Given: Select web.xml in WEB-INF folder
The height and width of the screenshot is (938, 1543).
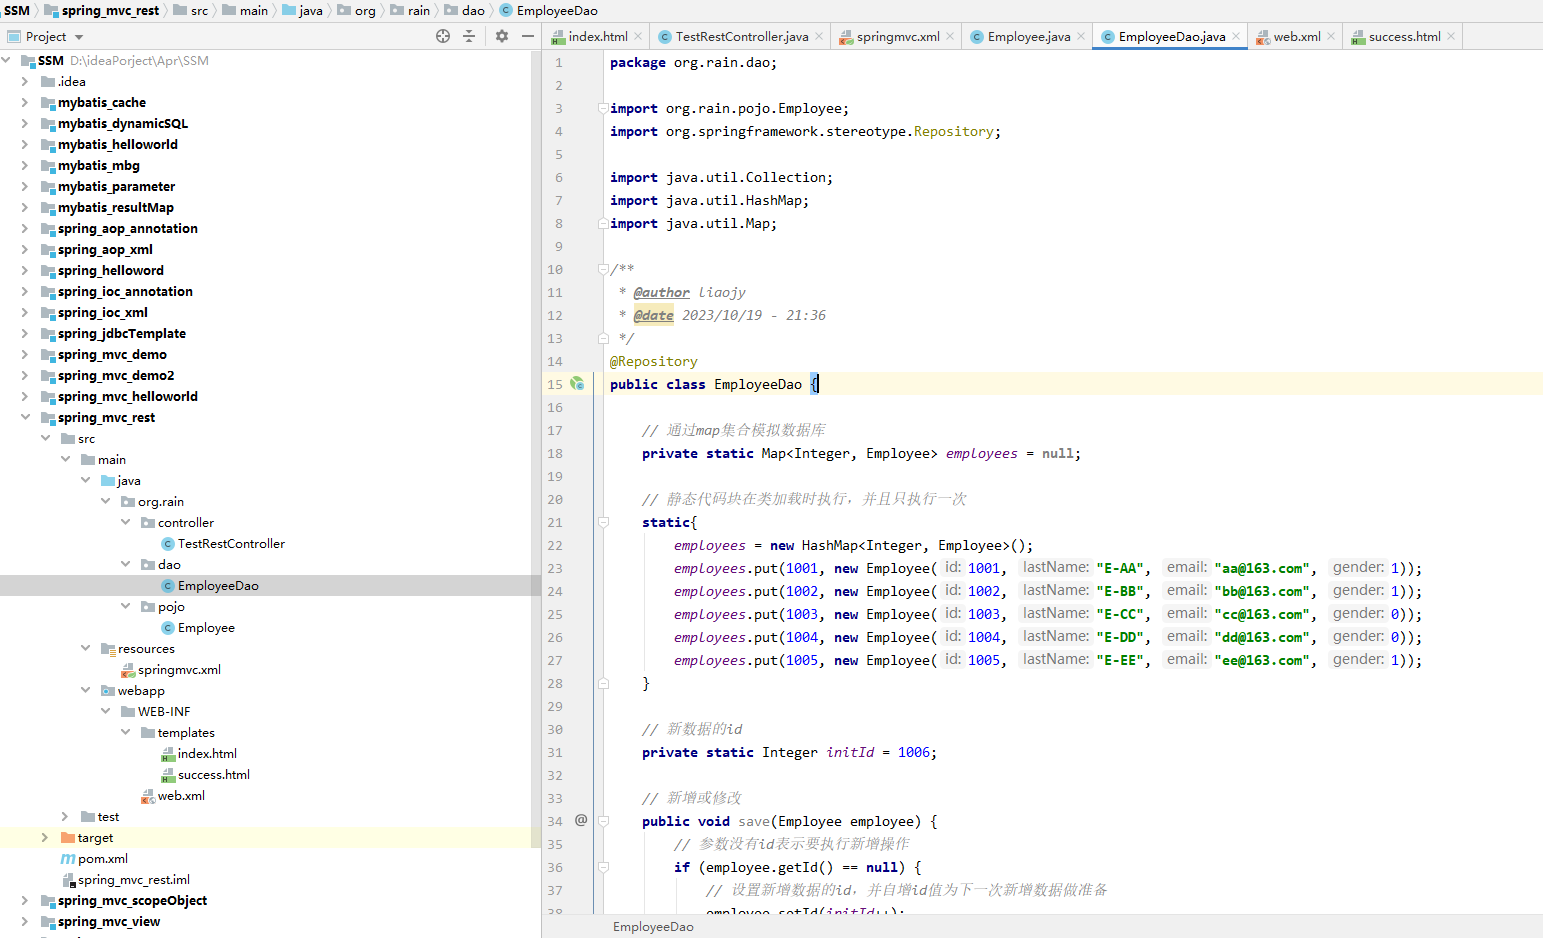Looking at the screenshot, I should click(181, 796).
